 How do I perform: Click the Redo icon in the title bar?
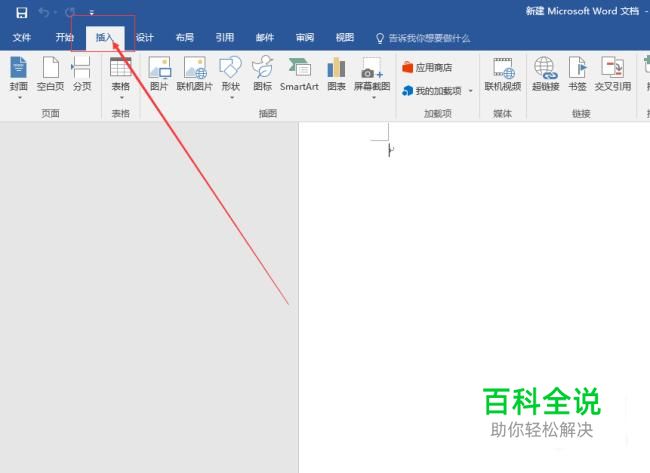pos(70,12)
